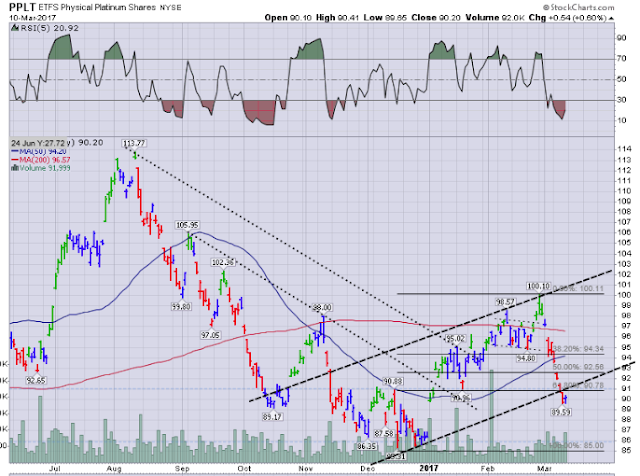640x476 pixels.
Task: Click the up-arrow icon after the Chg value
Action: click(611, 18)
